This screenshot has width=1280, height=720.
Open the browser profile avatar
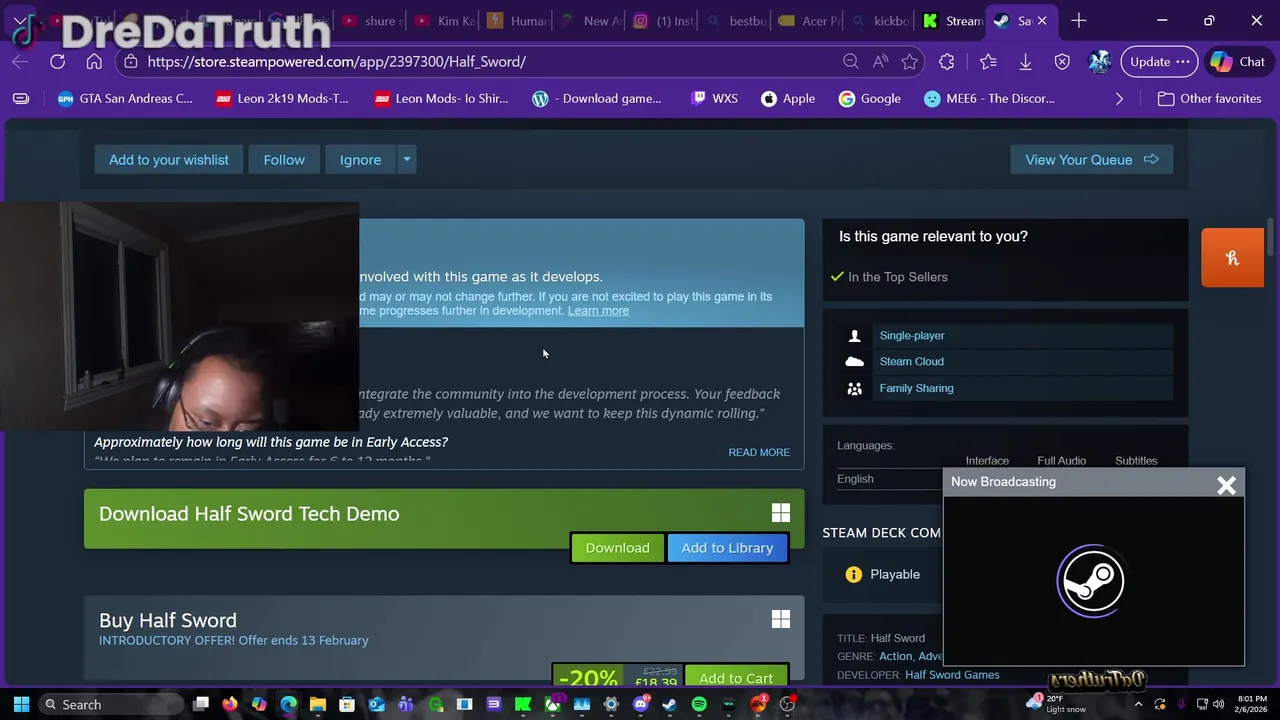1099,62
